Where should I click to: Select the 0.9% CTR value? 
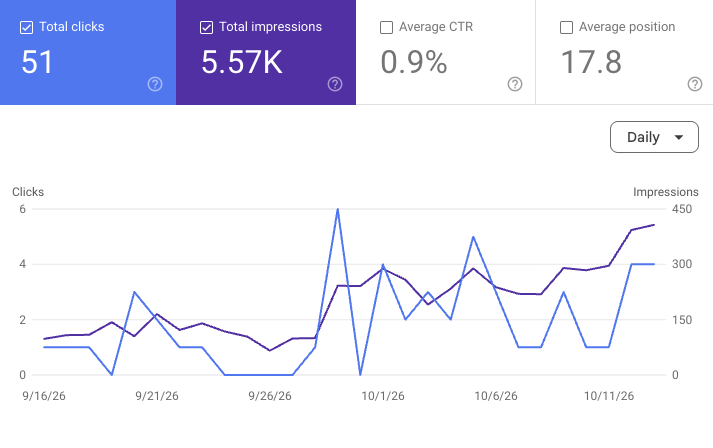[x=414, y=62]
